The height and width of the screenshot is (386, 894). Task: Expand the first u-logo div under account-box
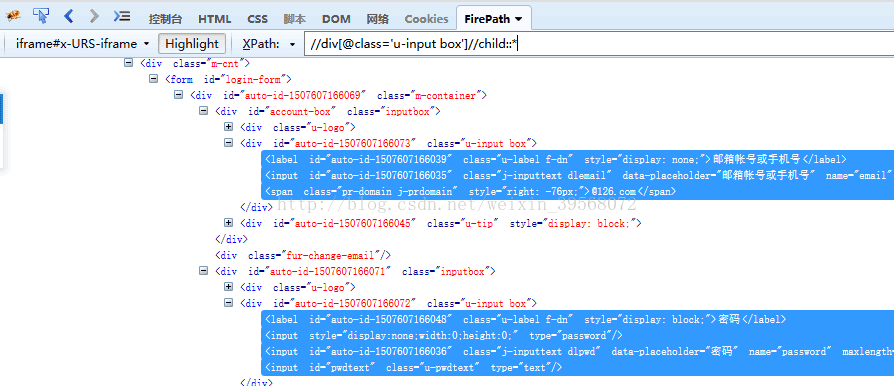(229, 127)
